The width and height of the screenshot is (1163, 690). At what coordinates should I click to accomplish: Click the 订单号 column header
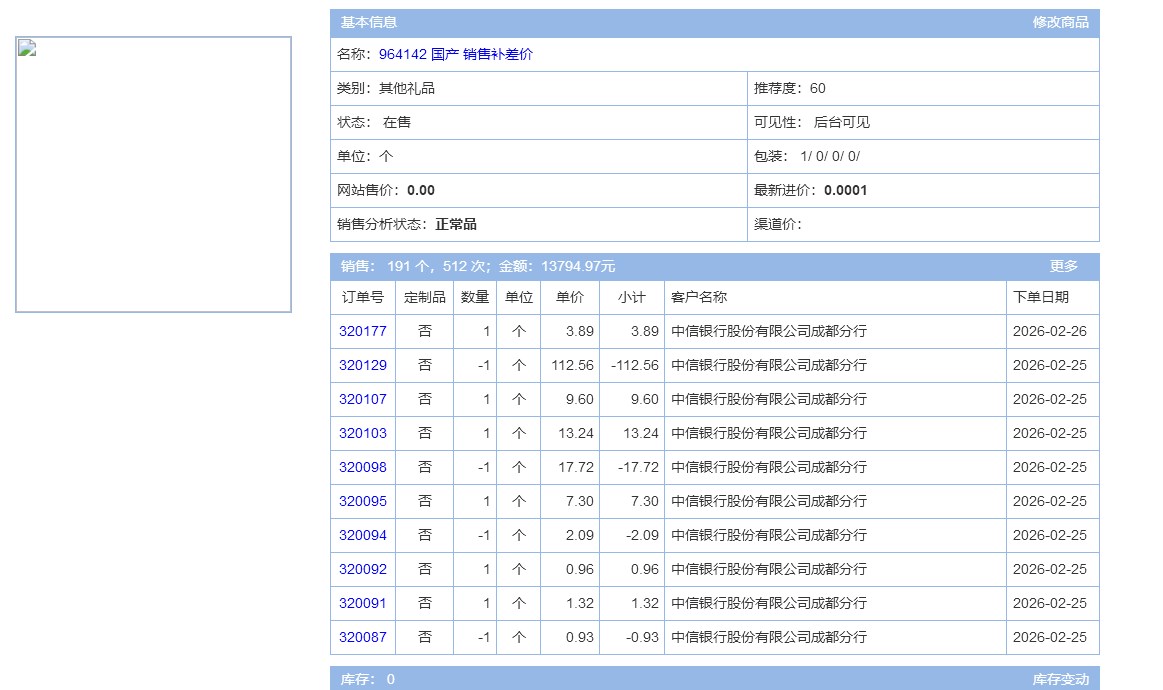coord(362,297)
